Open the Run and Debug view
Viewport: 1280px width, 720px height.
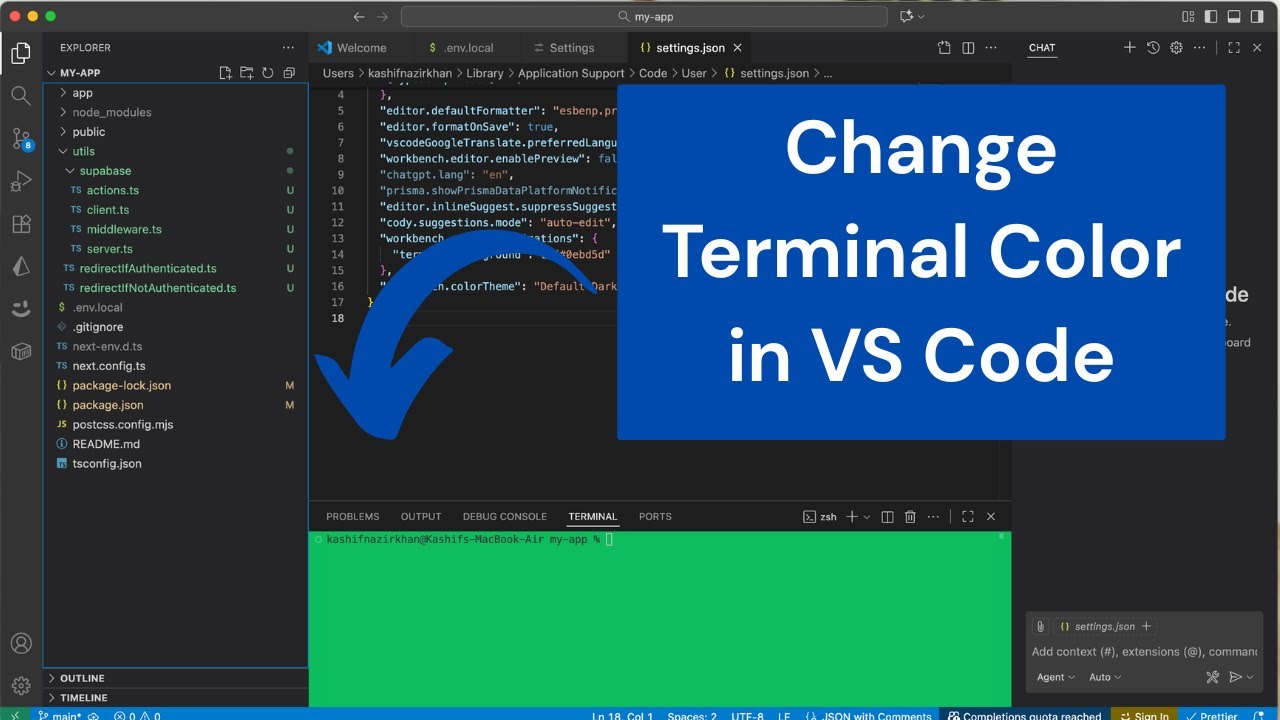click(x=21, y=182)
